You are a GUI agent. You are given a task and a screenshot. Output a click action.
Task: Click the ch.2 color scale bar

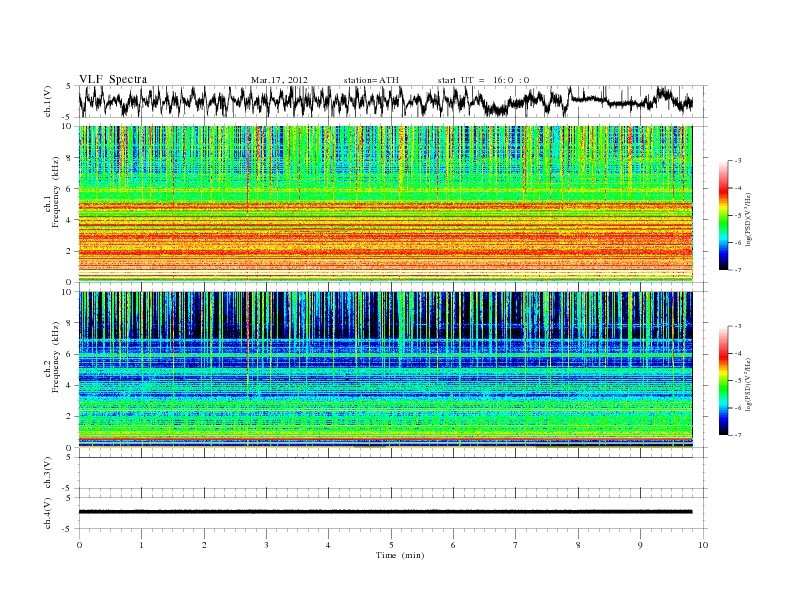tap(723, 381)
